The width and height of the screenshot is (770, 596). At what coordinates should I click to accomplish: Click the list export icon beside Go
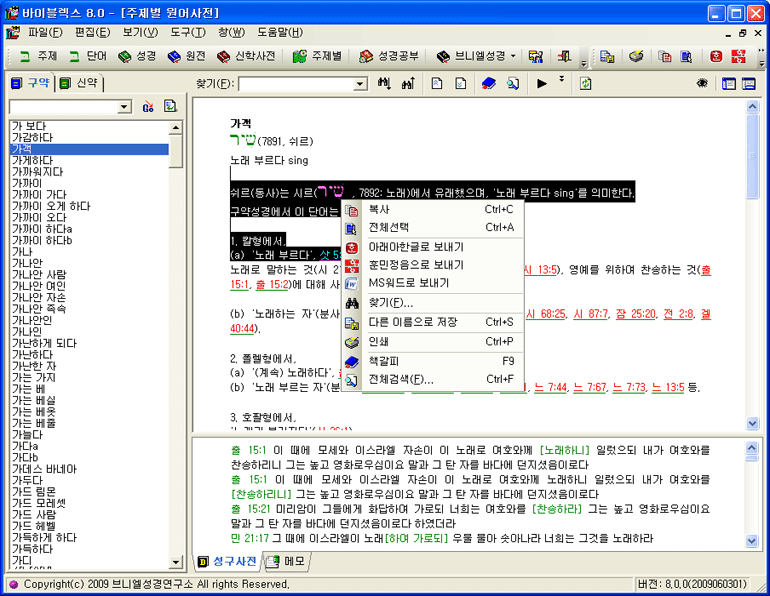click(x=170, y=106)
